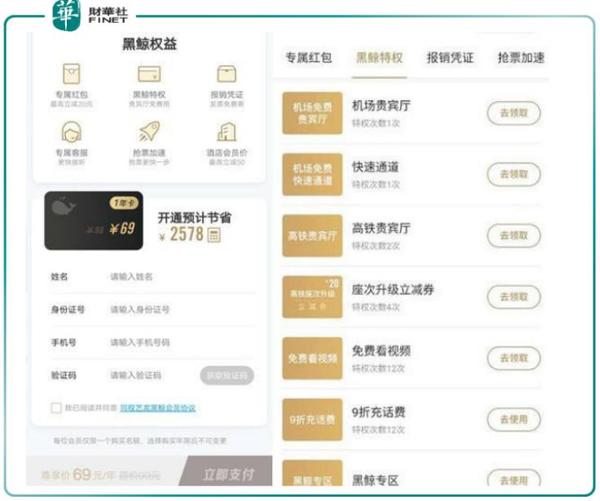This screenshot has height=501, width=600.
Task: Focus the 姓名 name input field
Action: pos(180,276)
